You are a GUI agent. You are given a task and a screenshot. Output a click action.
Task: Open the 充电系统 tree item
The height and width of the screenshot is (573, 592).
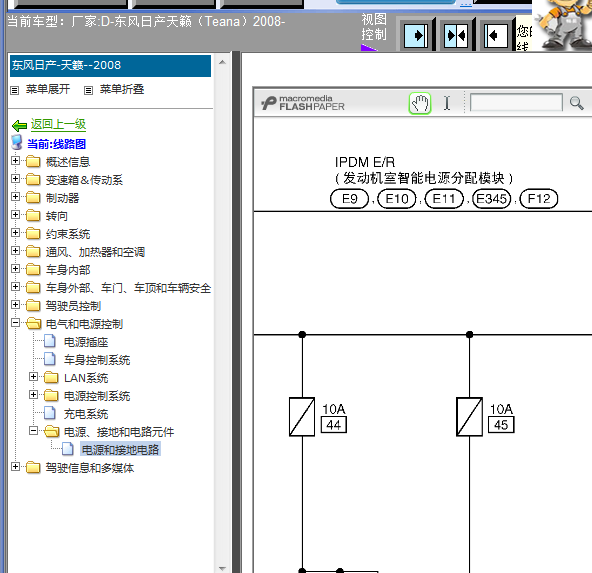86,414
